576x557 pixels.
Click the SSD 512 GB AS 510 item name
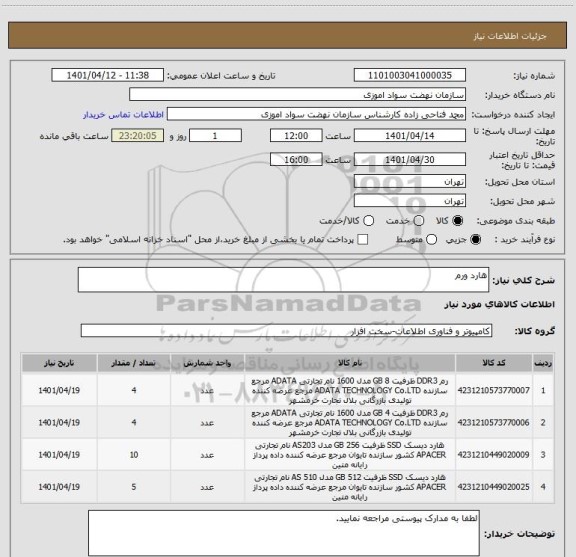tap(350, 487)
